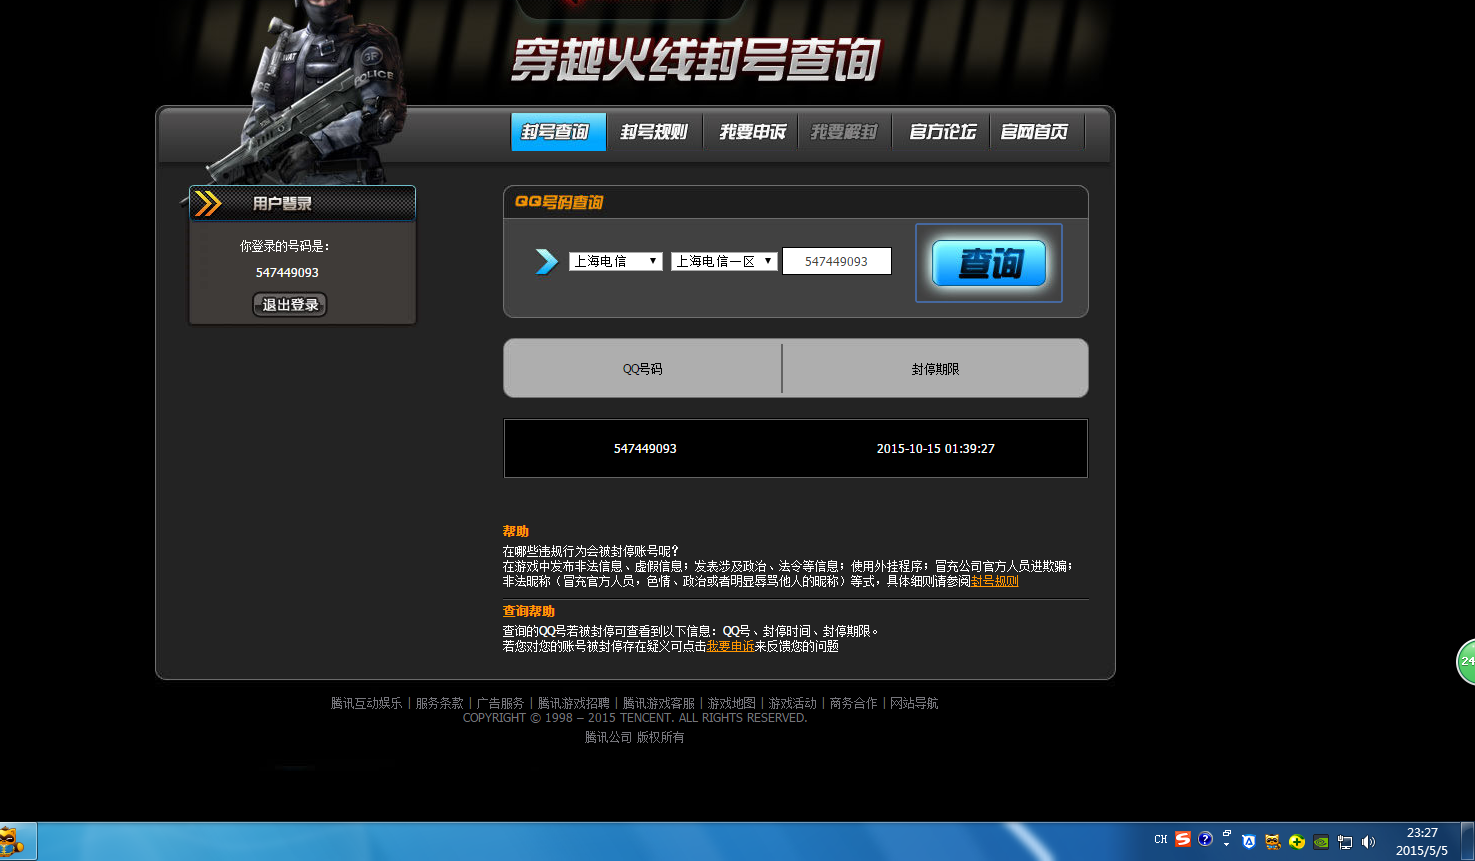
Task: Expand the 上海电信一区 server dropdown
Action: pyautogui.click(x=724, y=261)
